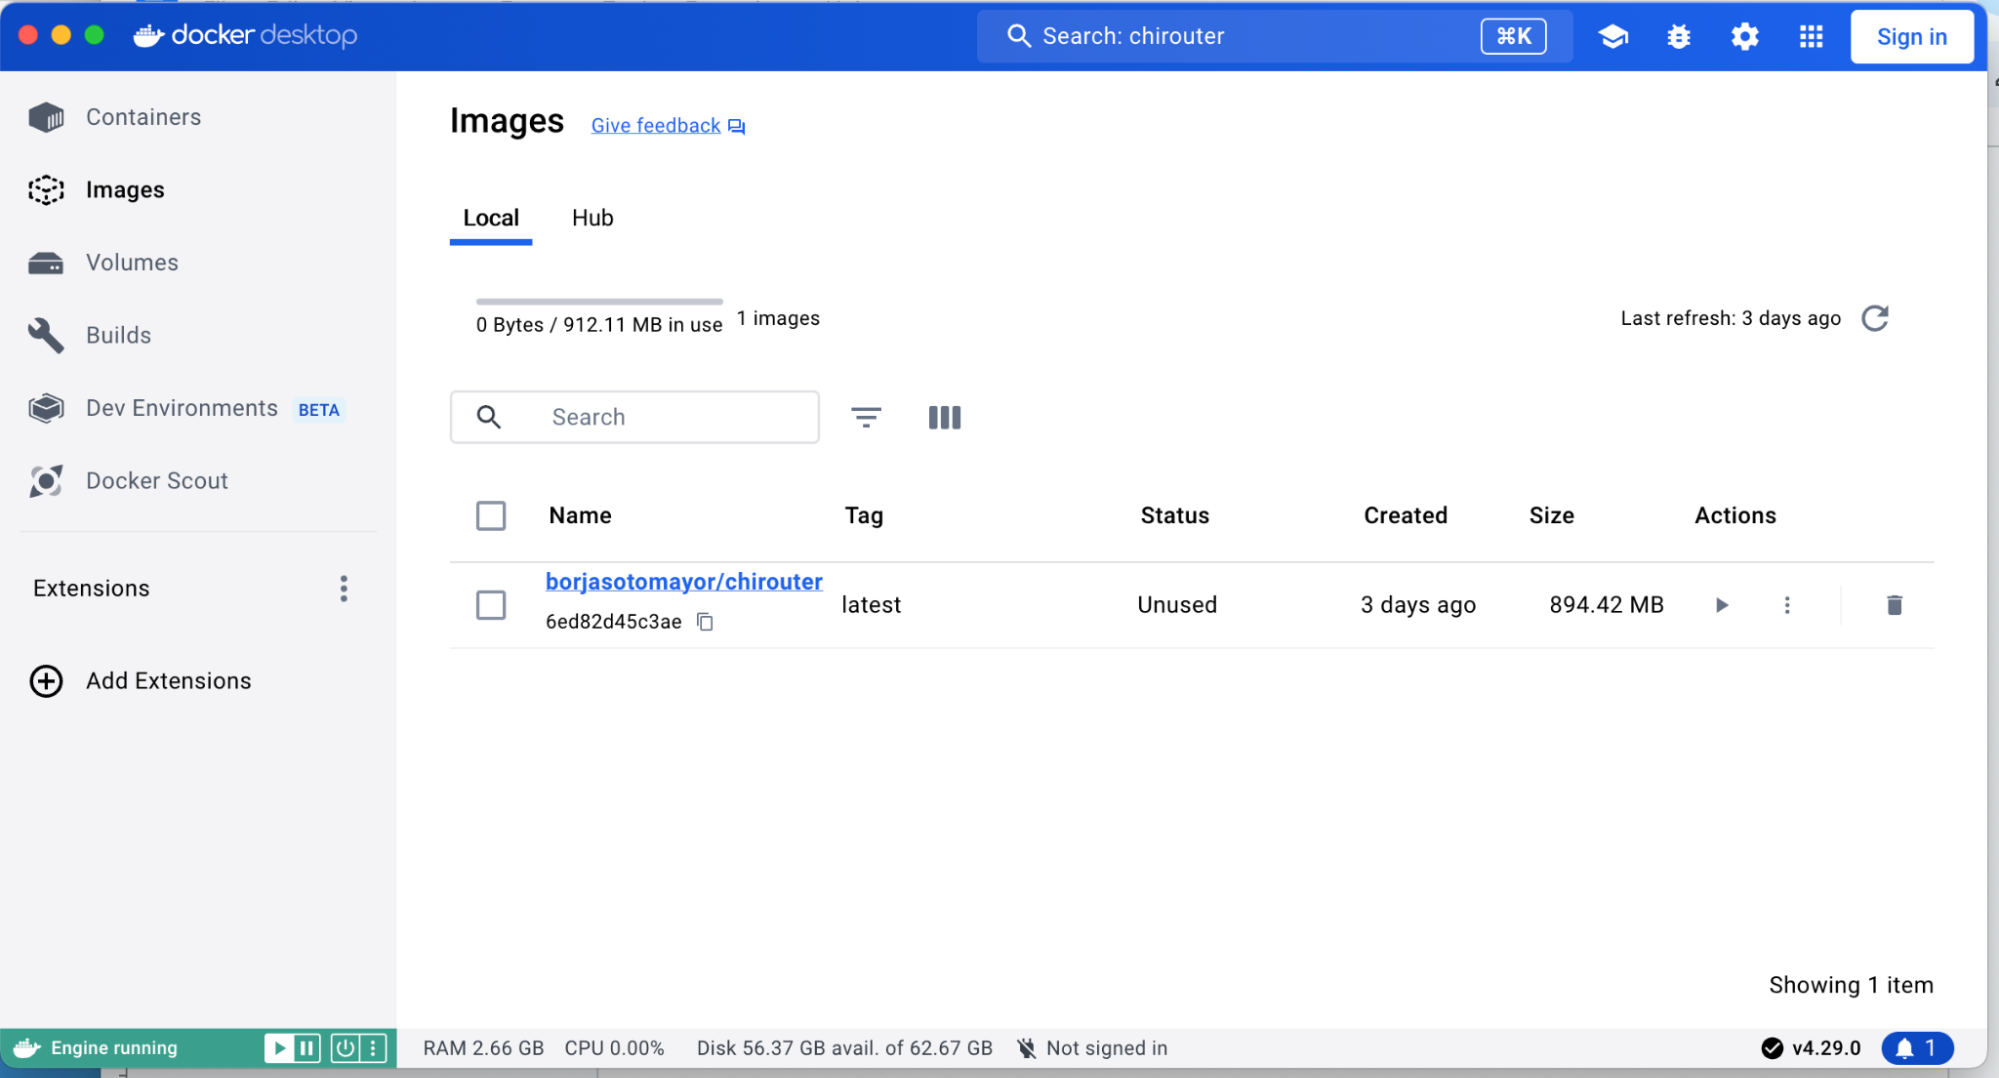Click the 'CPU 0.00%' status entry
Image resolution: width=1999 pixels, height=1078 pixels.
pos(614,1048)
